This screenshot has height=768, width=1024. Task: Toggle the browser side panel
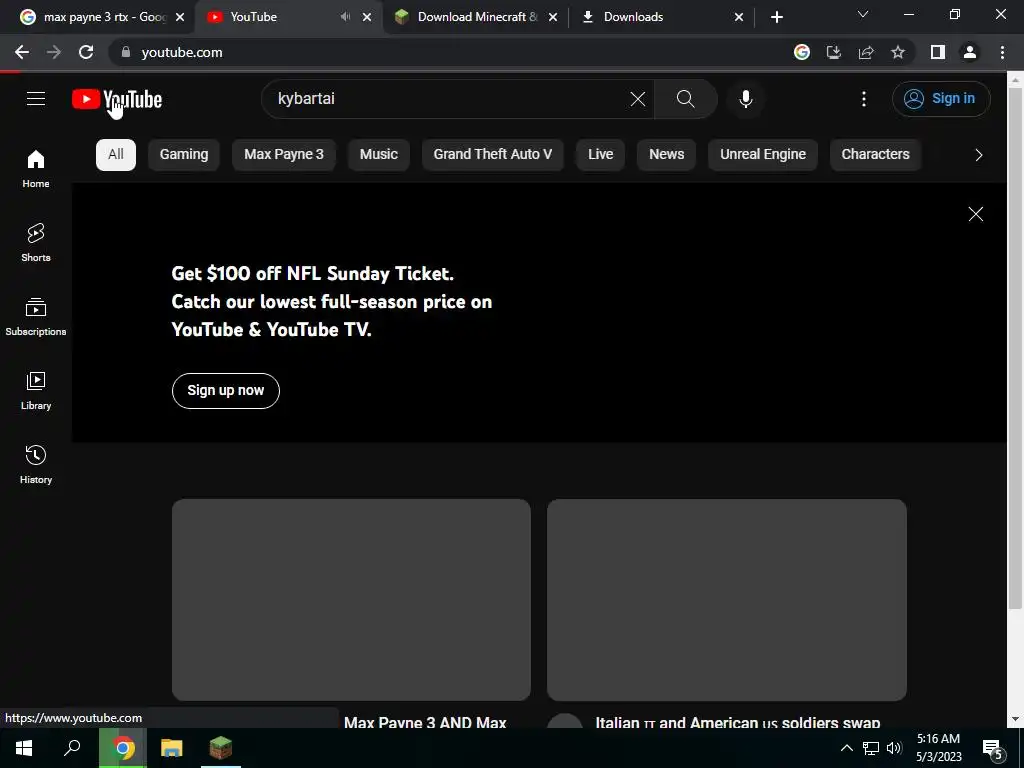pyautogui.click(x=937, y=52)
